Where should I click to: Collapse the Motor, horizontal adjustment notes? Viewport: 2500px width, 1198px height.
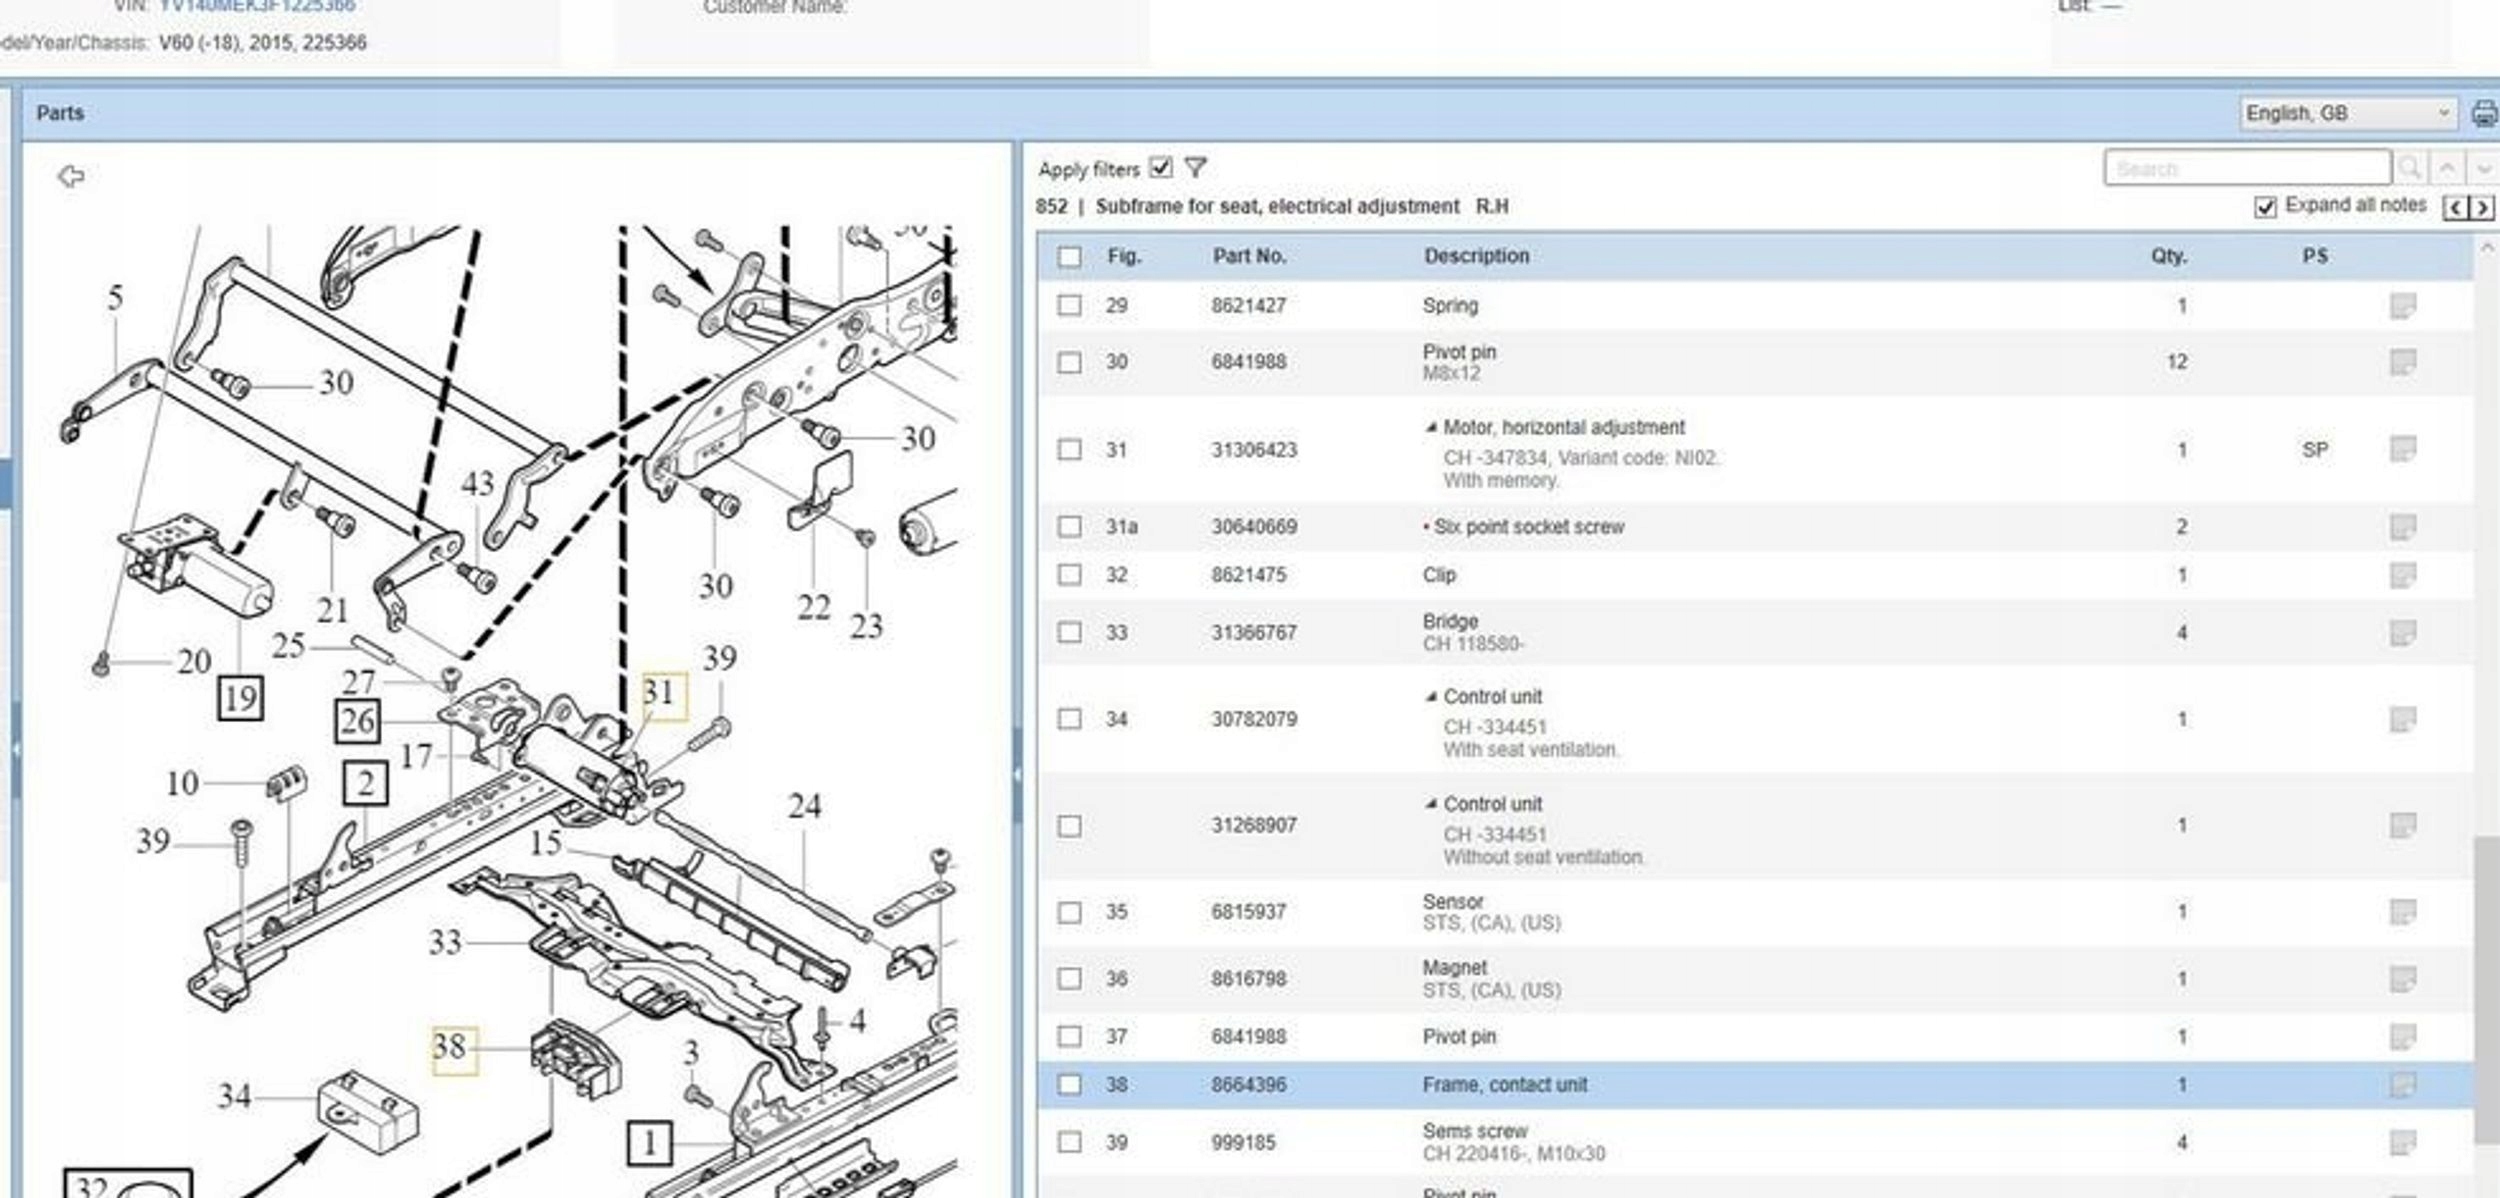pos(1431,428)
